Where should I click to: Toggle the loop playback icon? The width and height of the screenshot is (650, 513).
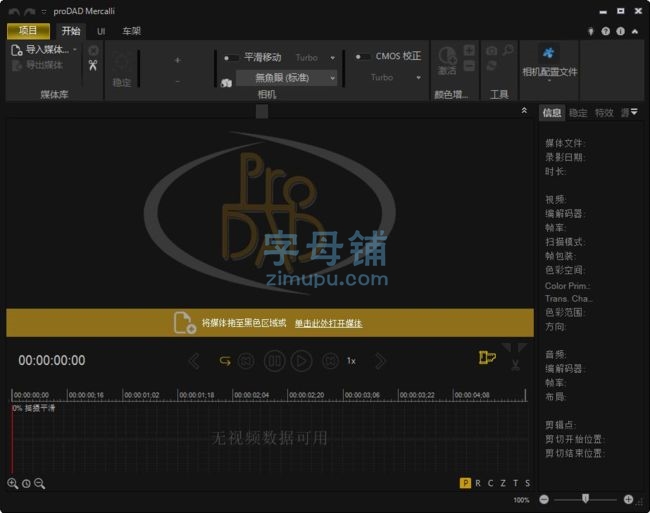click(225, 361)
